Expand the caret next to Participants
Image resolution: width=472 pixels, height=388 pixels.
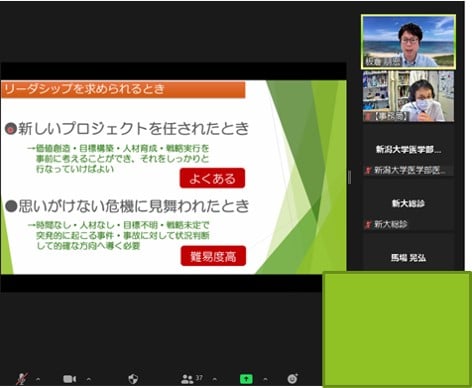click(x=215, y=379)
